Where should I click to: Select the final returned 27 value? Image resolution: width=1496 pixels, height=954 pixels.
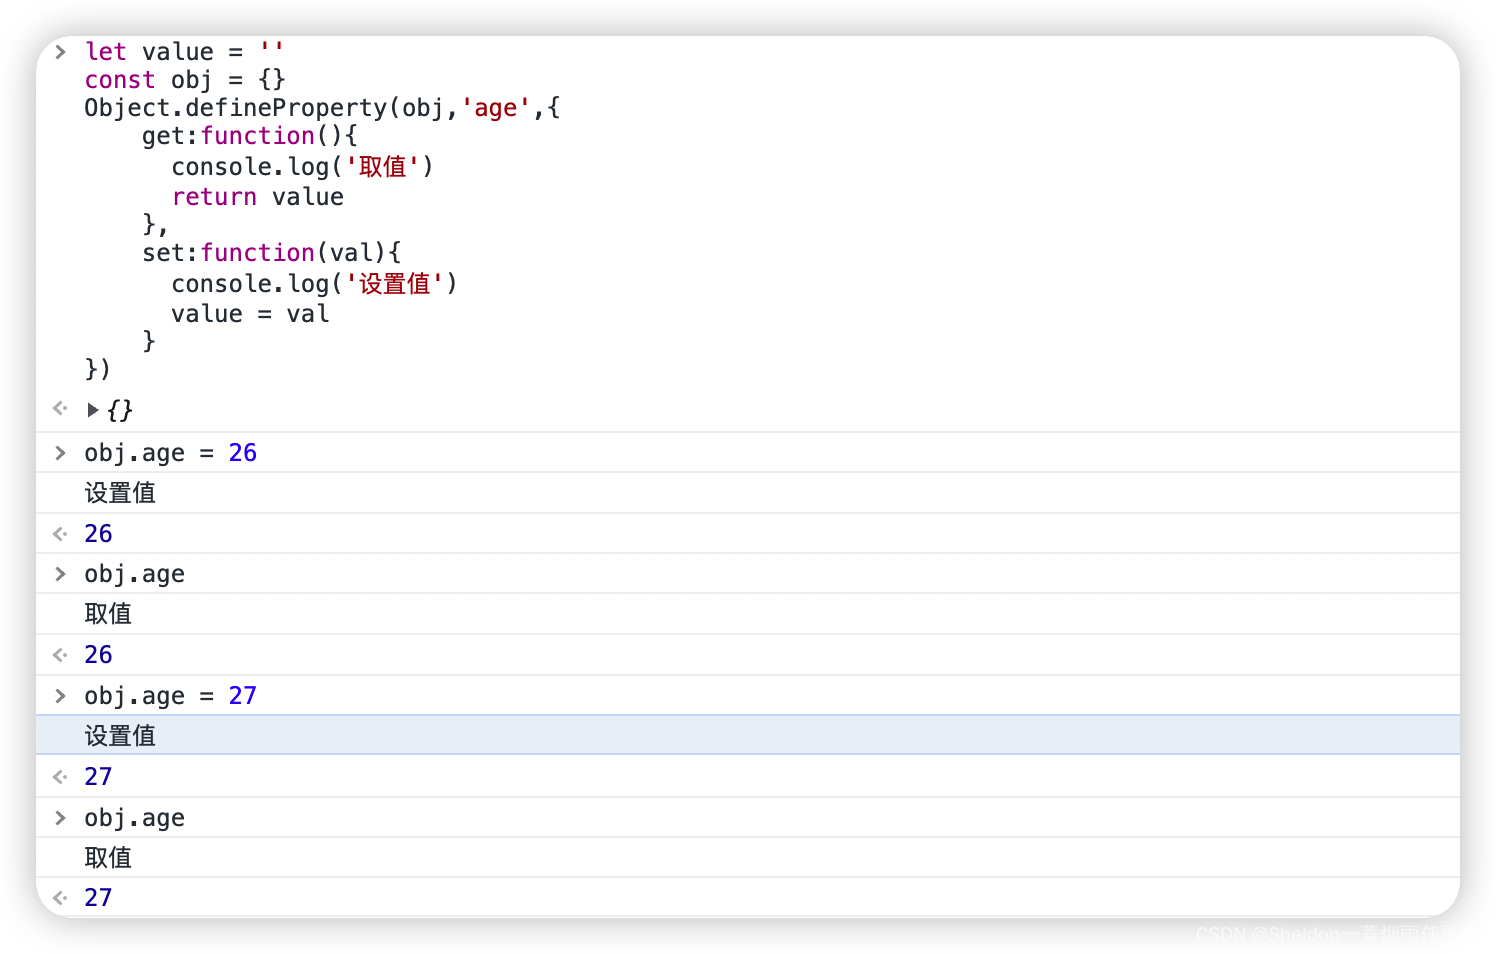click(x=98, y=898)
